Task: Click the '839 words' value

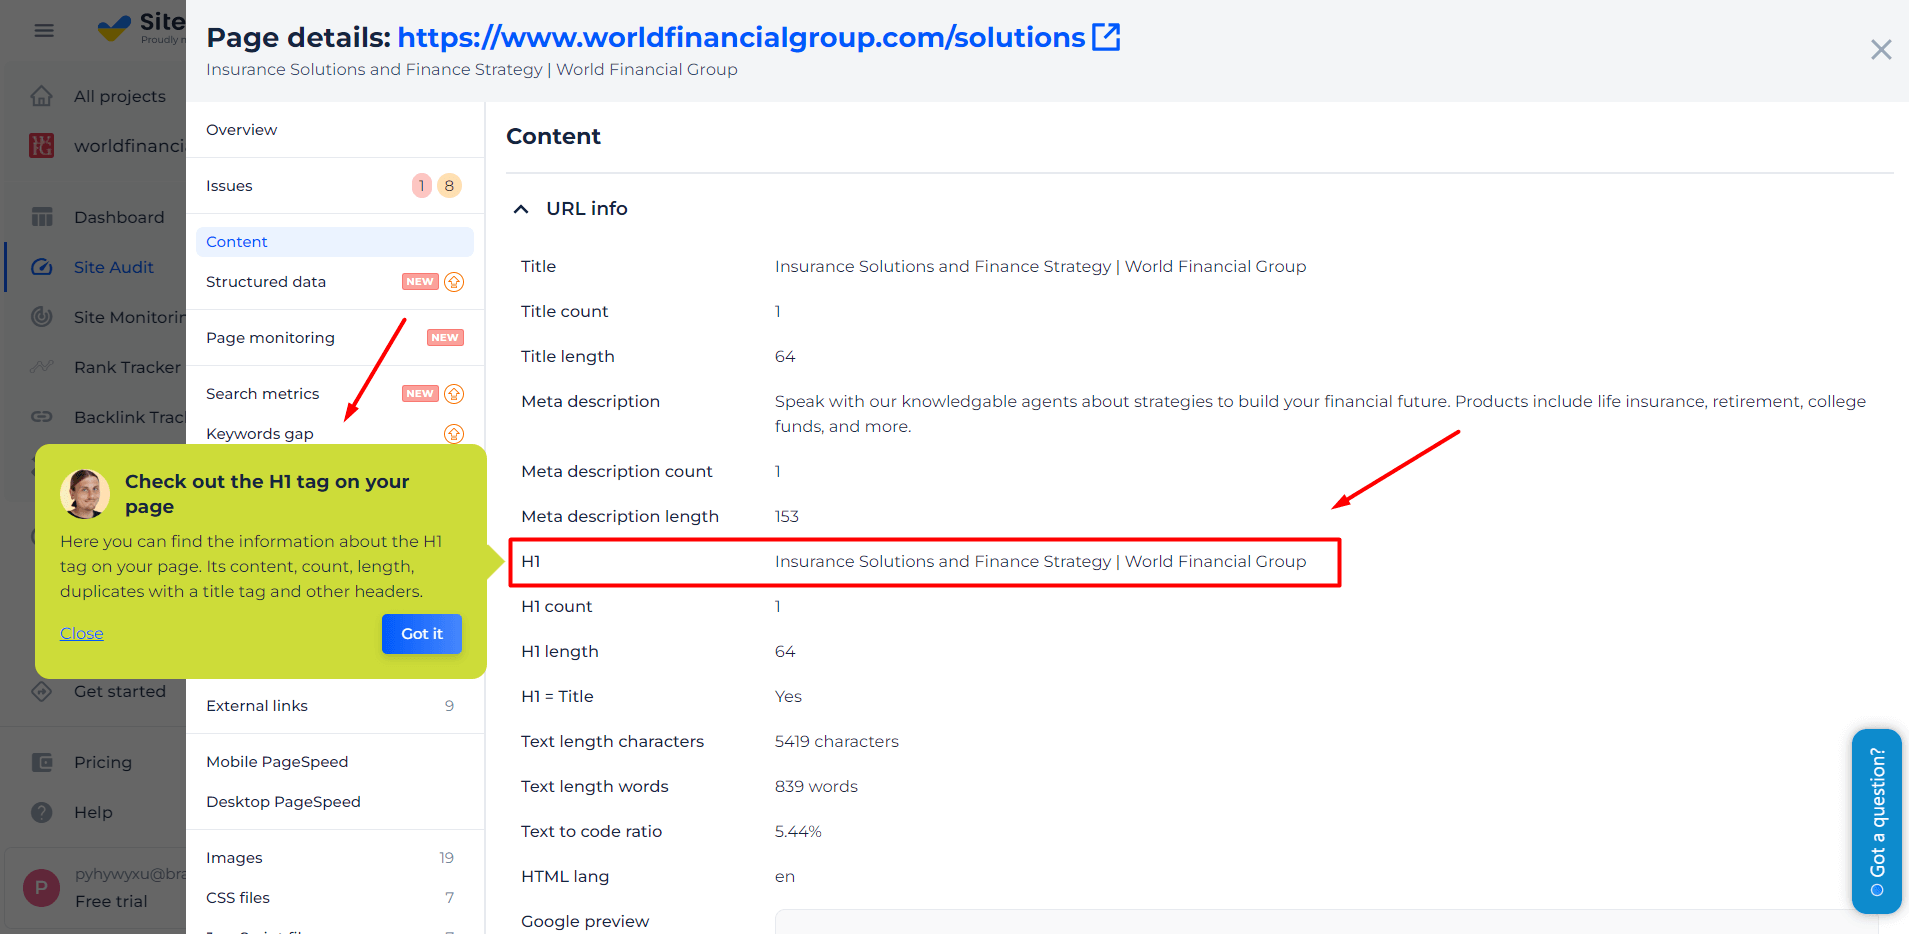Action: click(816, 787)
